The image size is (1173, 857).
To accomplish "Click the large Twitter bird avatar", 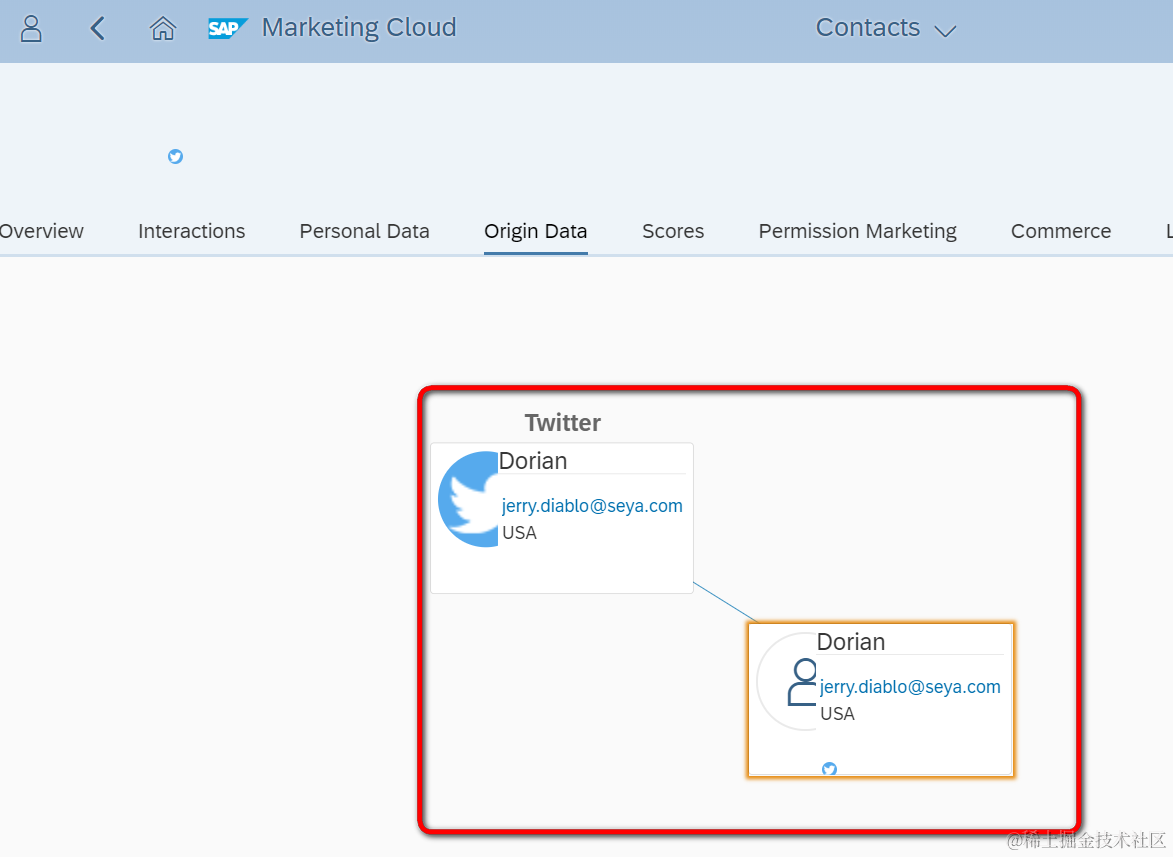I will 468,499.
